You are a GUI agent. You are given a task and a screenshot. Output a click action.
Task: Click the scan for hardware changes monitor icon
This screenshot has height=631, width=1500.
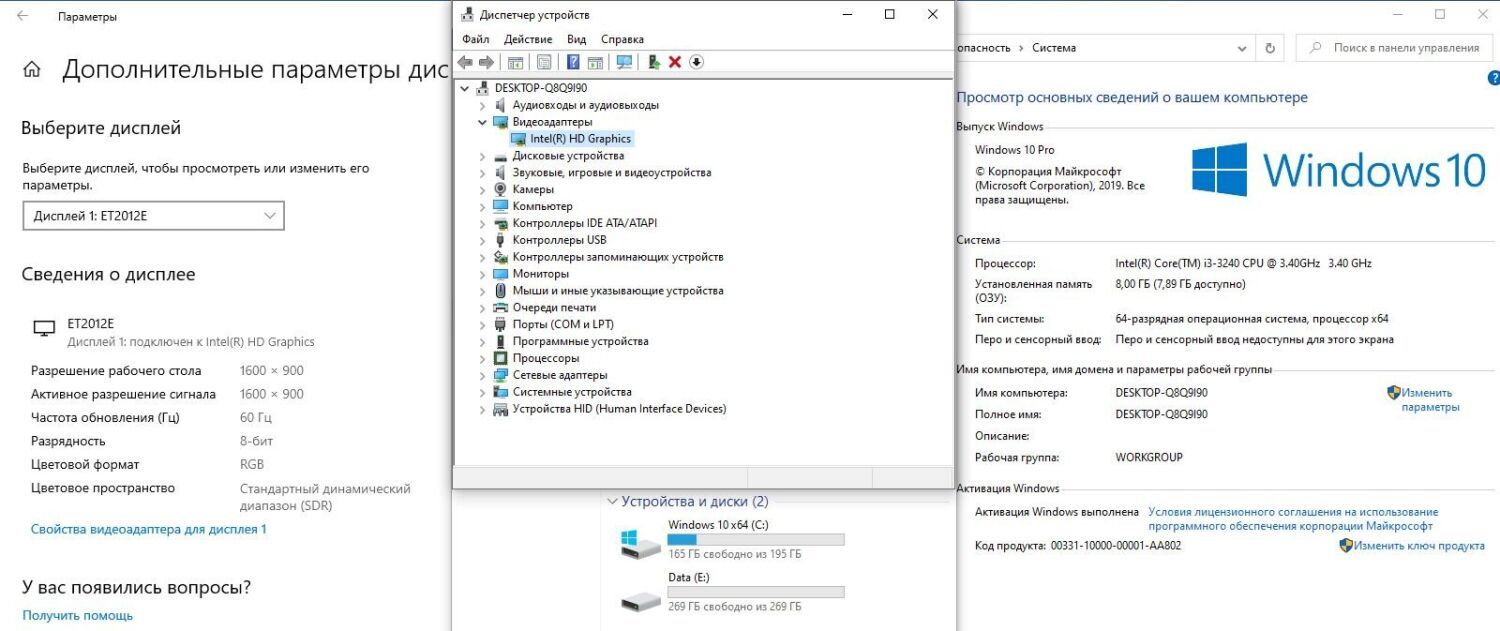coord(624,62)
